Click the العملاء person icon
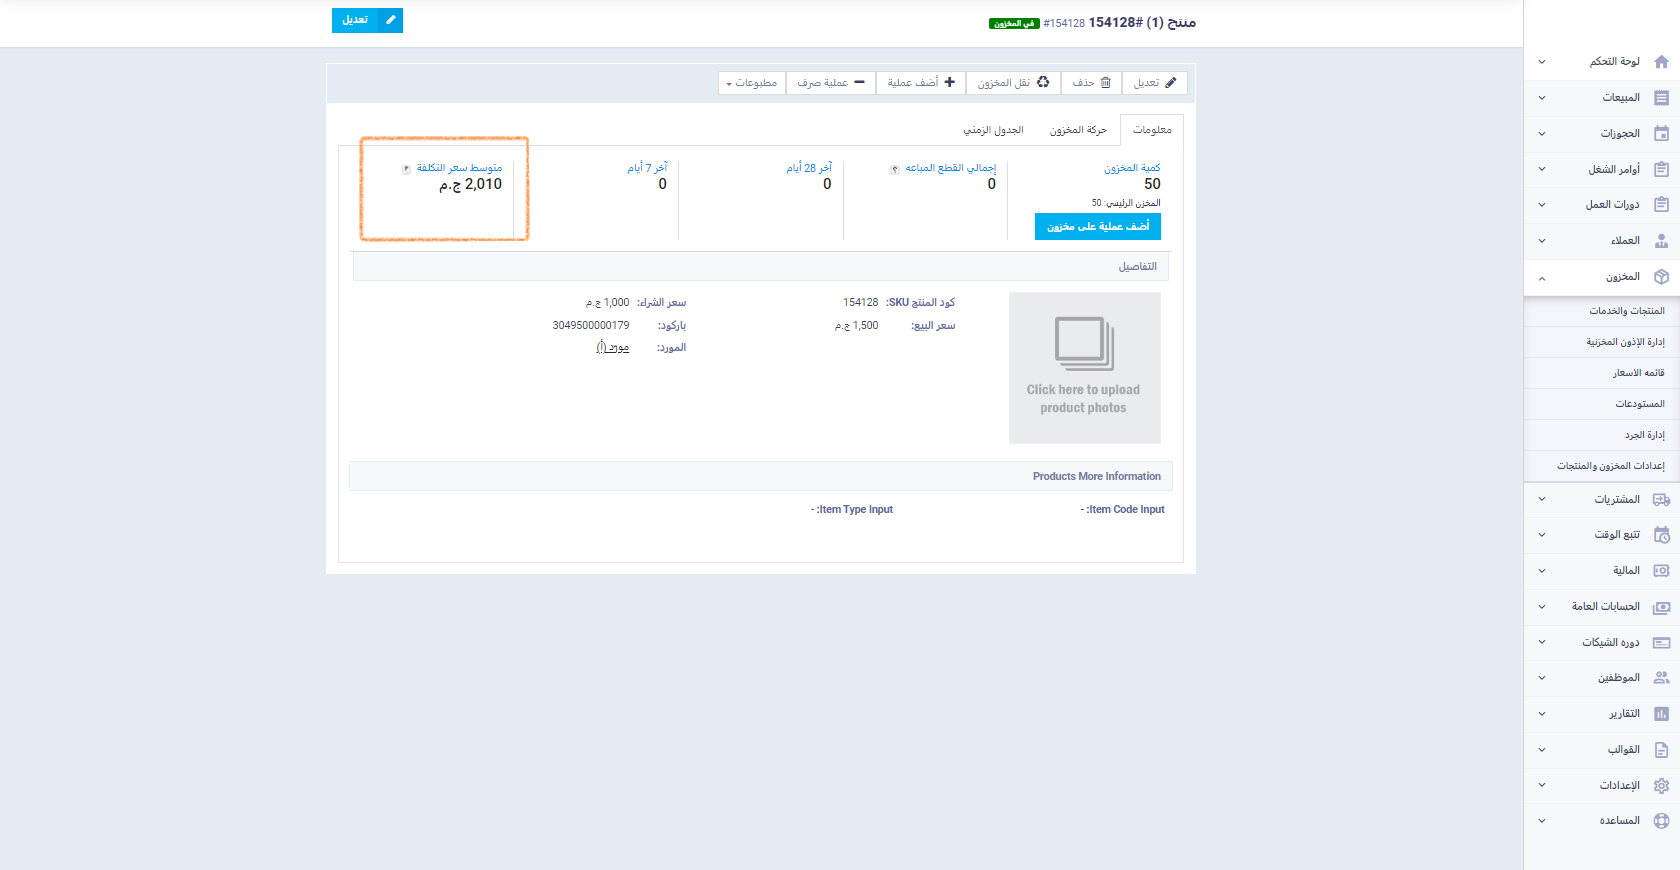This screenshot has width=1680, height=870. pos(1661,241)
